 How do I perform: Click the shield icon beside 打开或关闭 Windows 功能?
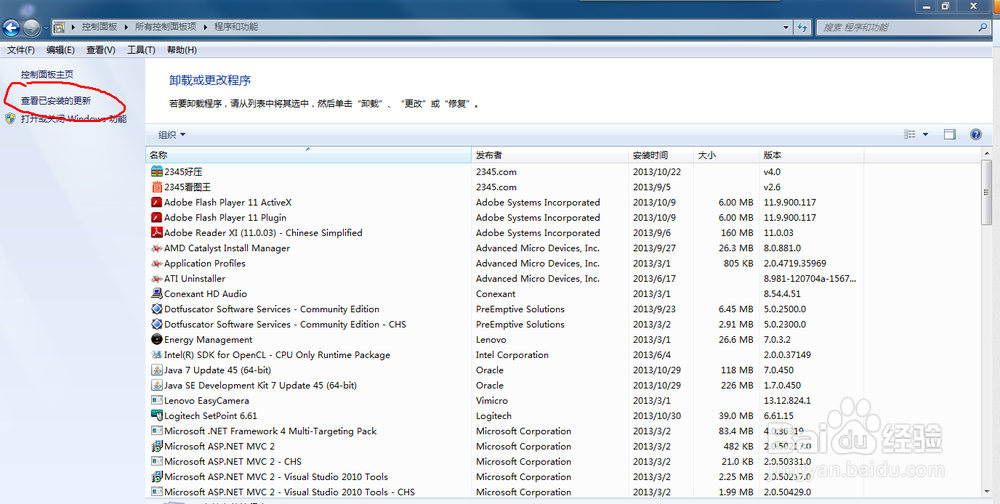click(10, 119)
